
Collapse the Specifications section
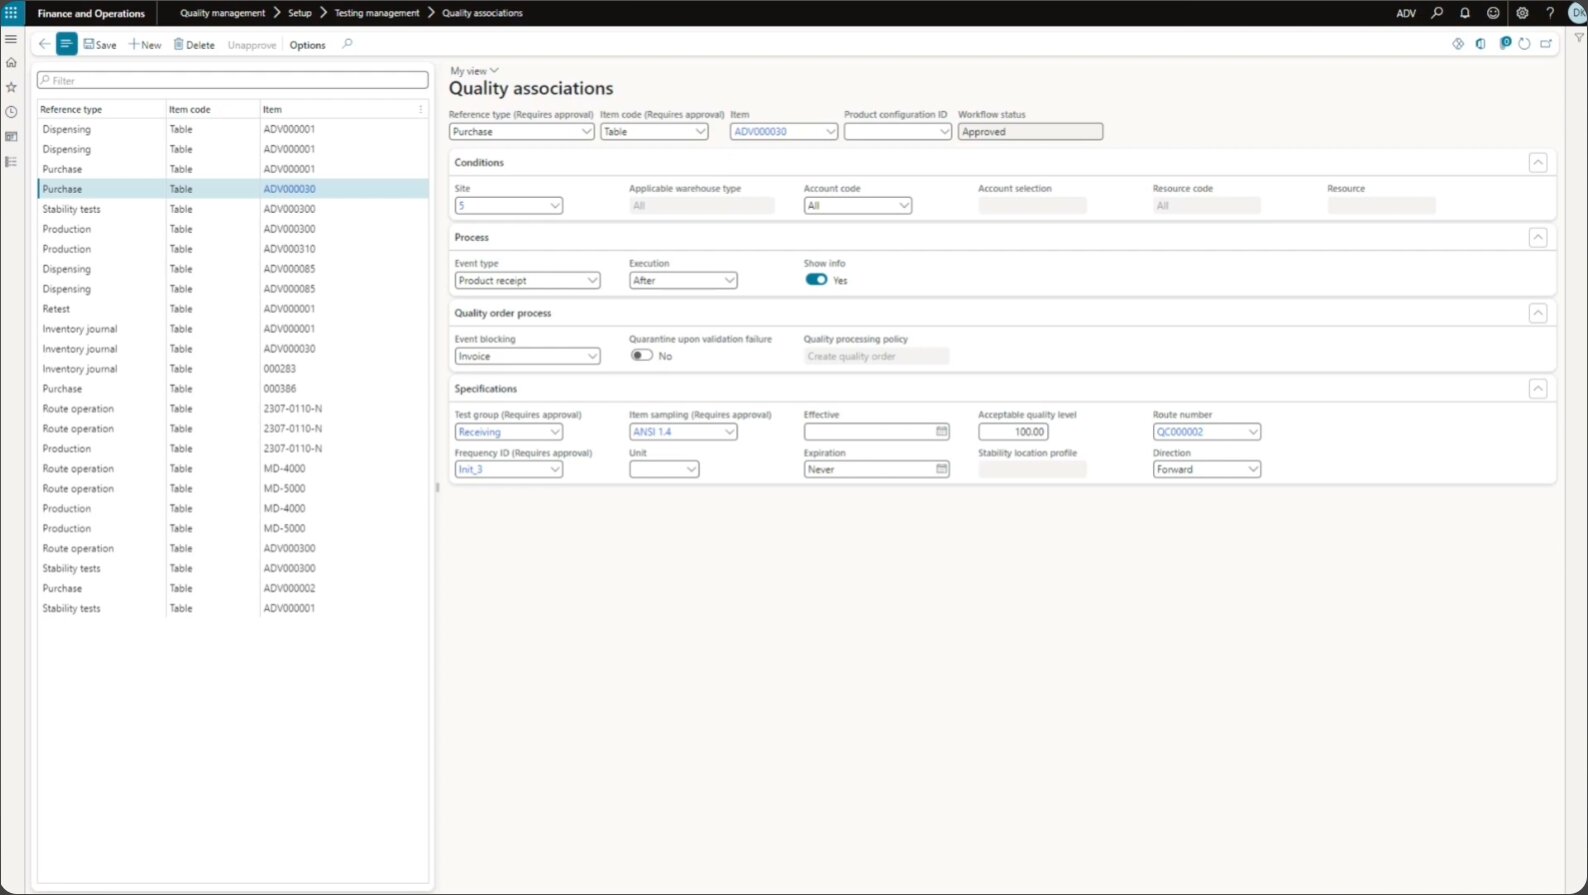pyautogui.click(x=1538, y=388)
